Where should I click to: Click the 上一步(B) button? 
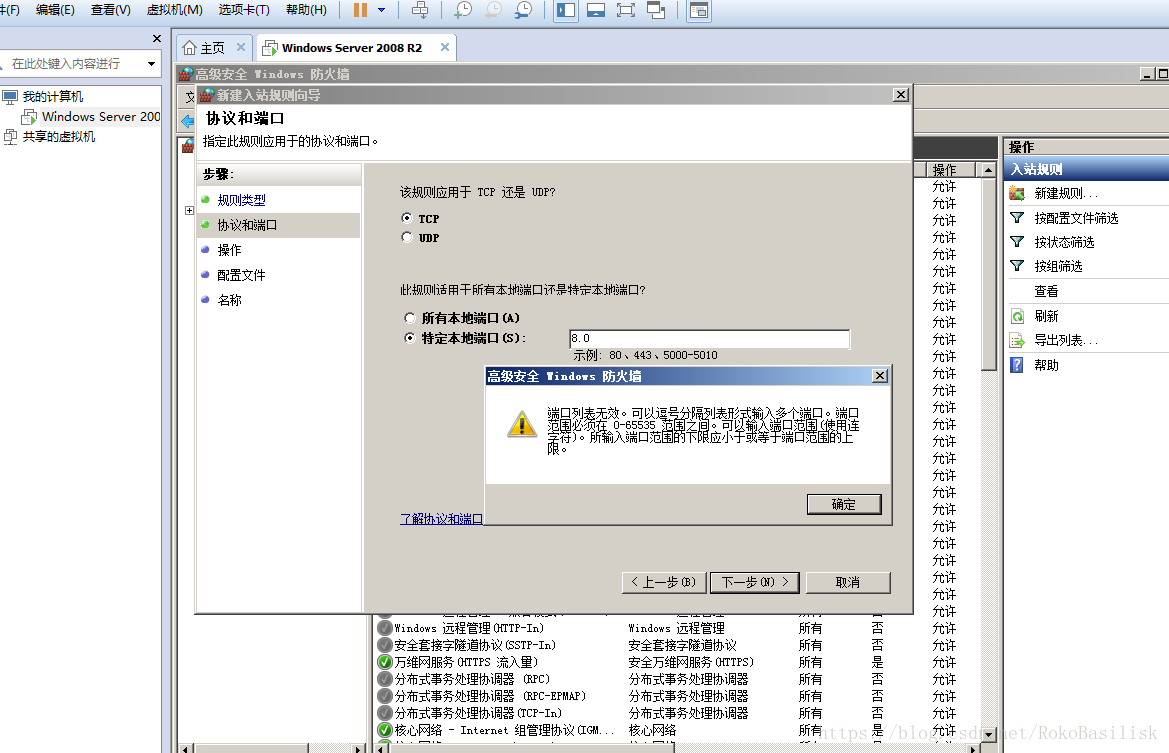(x=664, y=582)
